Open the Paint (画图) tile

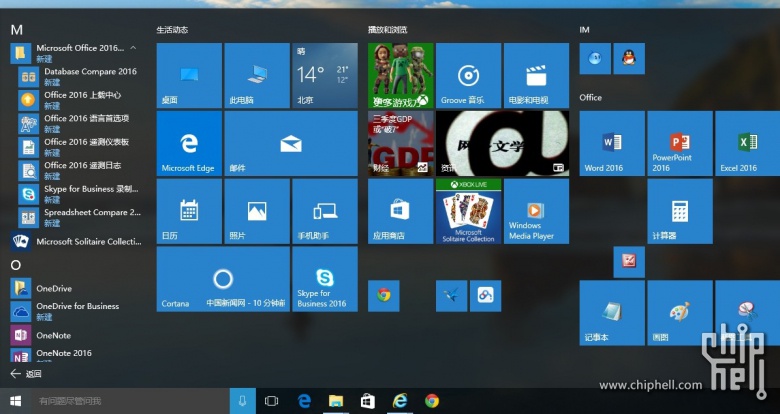(680, 312)
